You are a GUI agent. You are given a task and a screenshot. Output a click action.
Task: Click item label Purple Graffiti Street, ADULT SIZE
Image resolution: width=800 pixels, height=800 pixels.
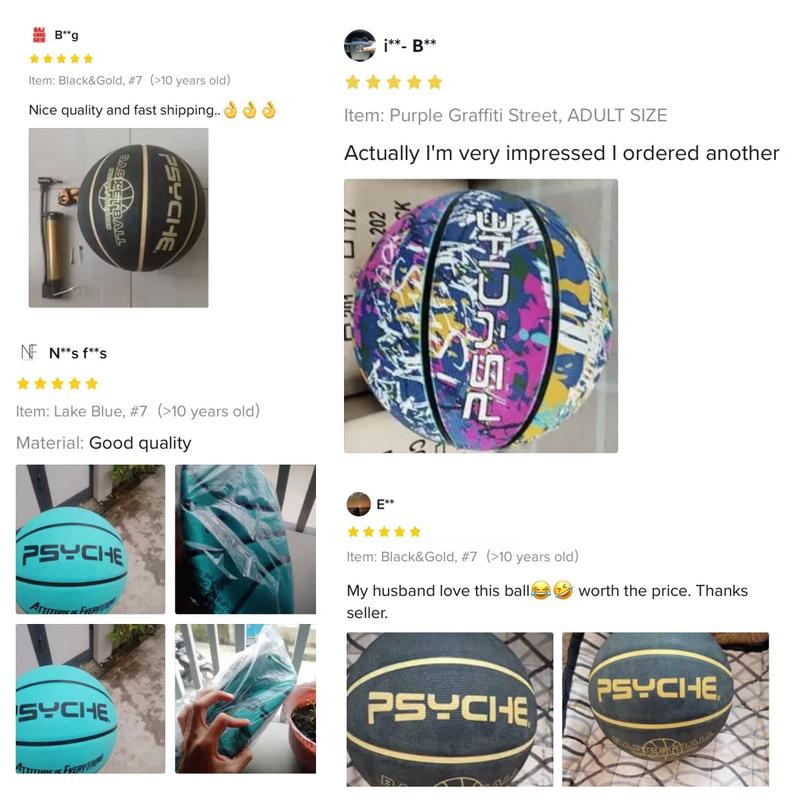[x=528, y=115]
